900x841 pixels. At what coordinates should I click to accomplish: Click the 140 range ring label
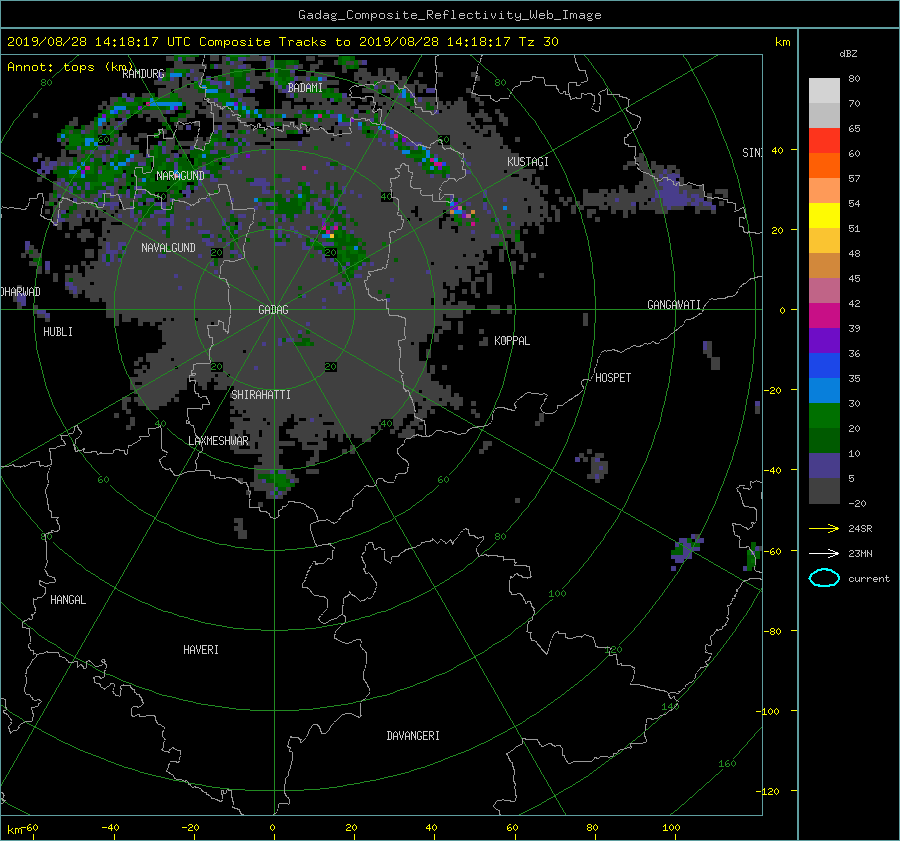pos(670,706)
